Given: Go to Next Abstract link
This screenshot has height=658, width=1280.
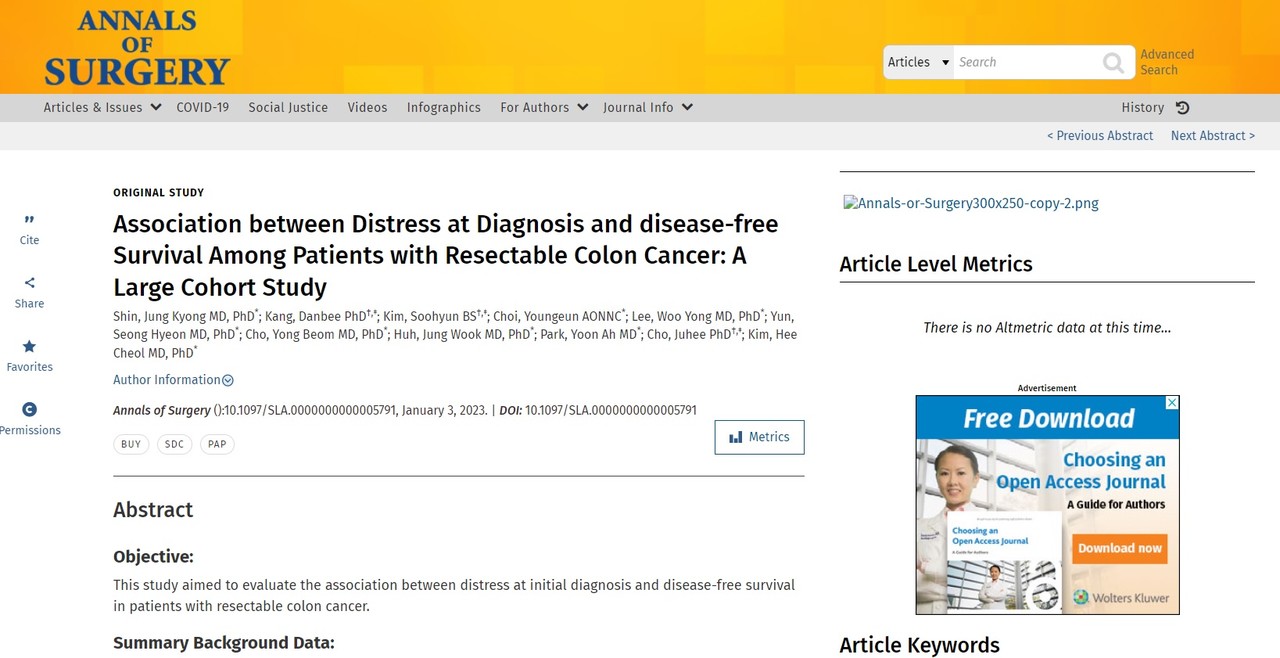Looking at the screenshot, I should click(1212, 136).
